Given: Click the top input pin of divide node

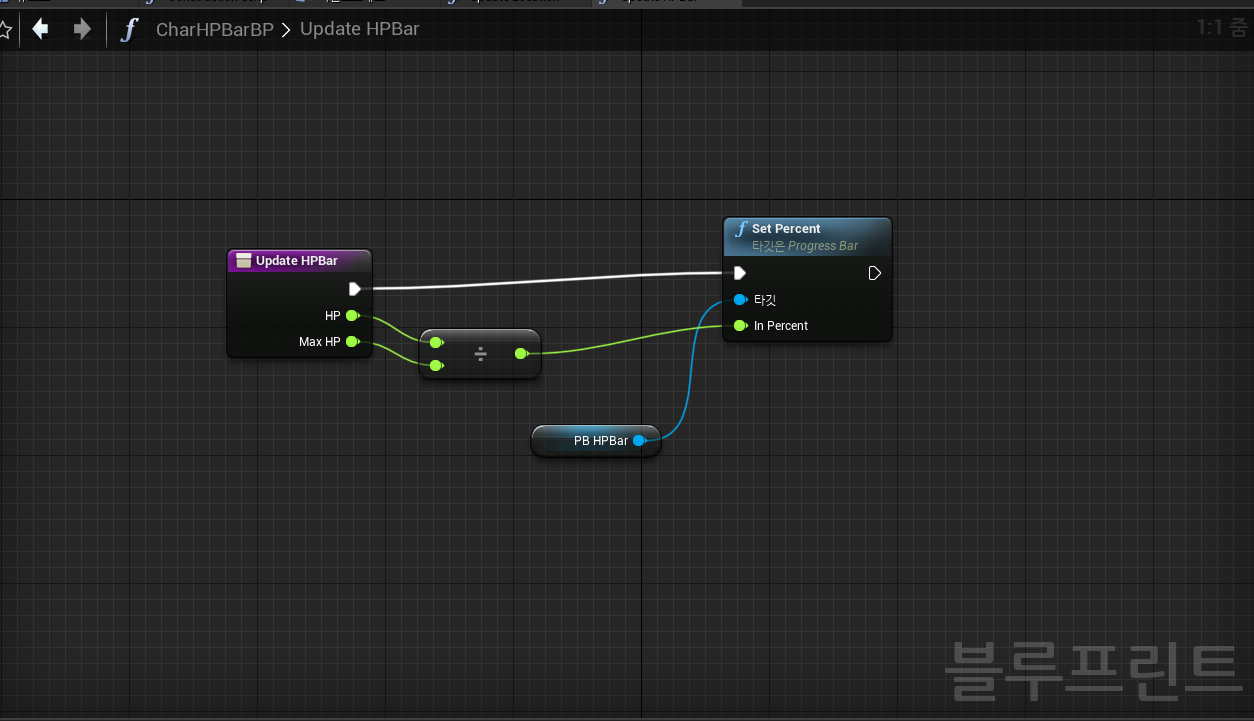Looking at the screenshot, I should 435,342.
